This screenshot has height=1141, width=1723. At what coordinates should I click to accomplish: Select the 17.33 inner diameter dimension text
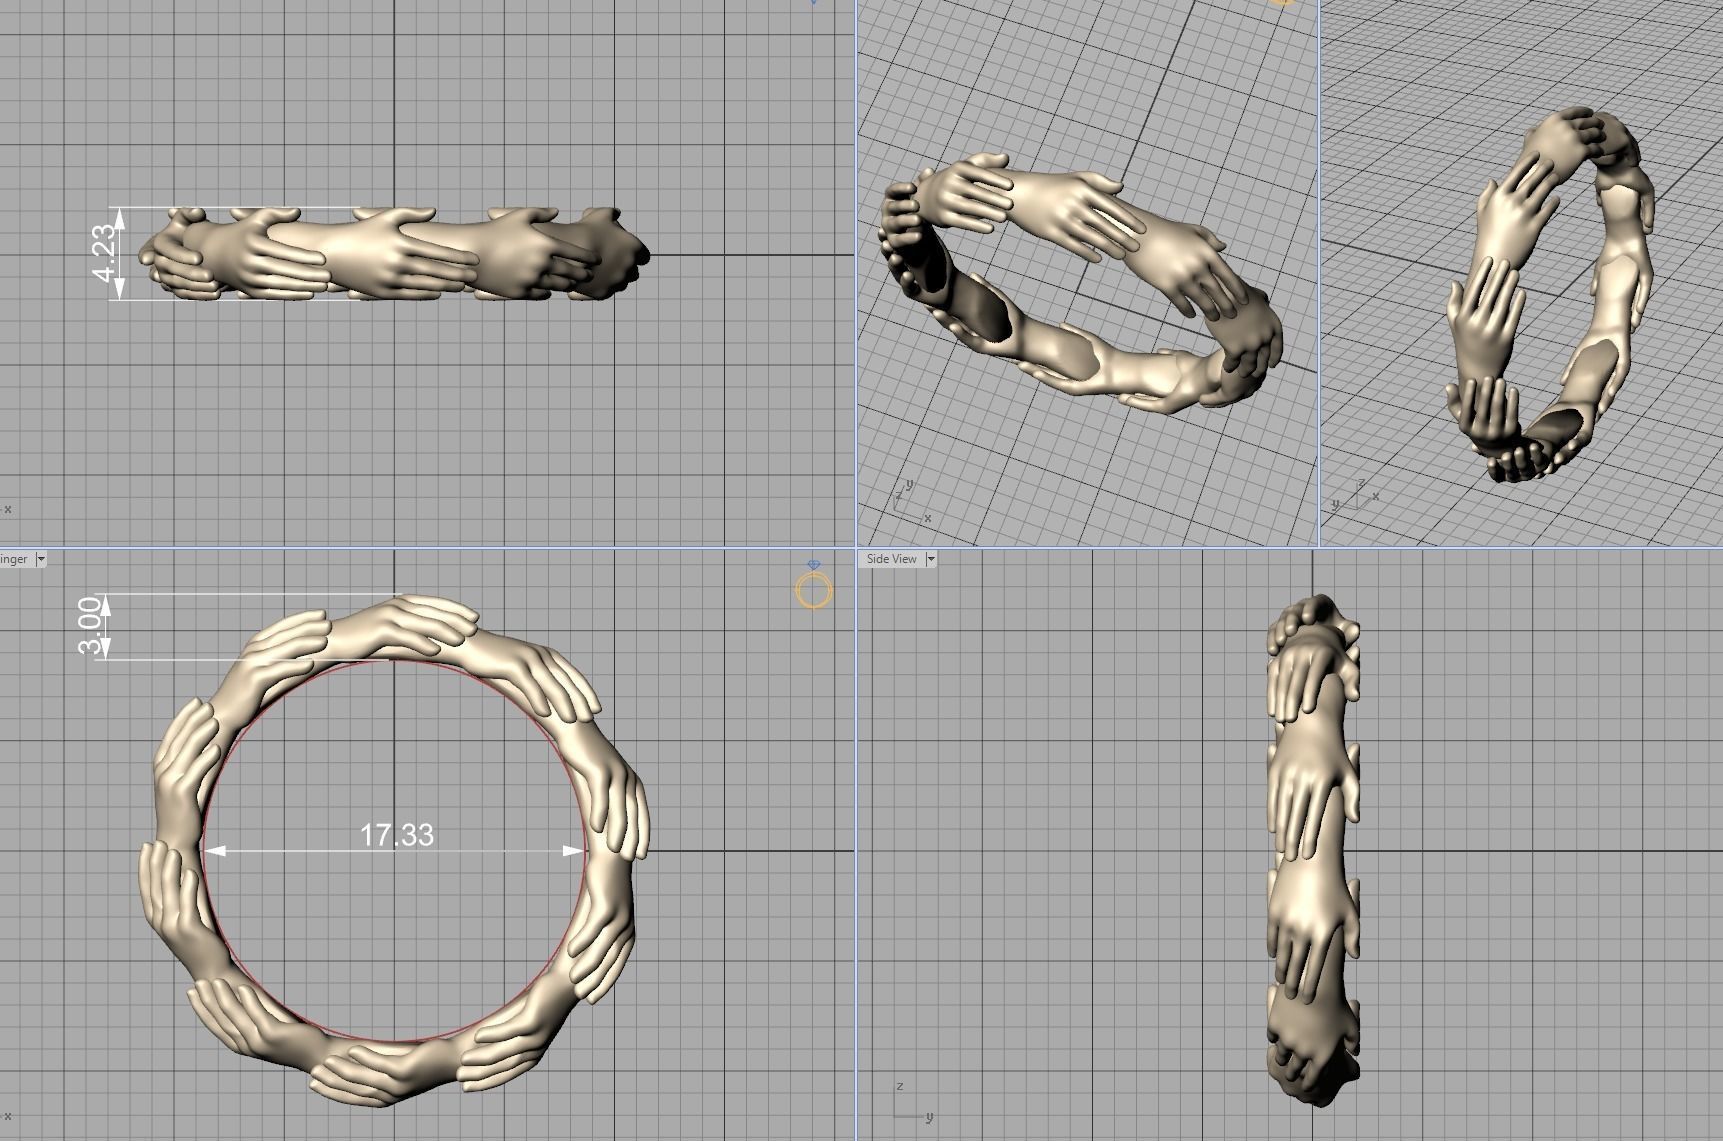point(396,835)
